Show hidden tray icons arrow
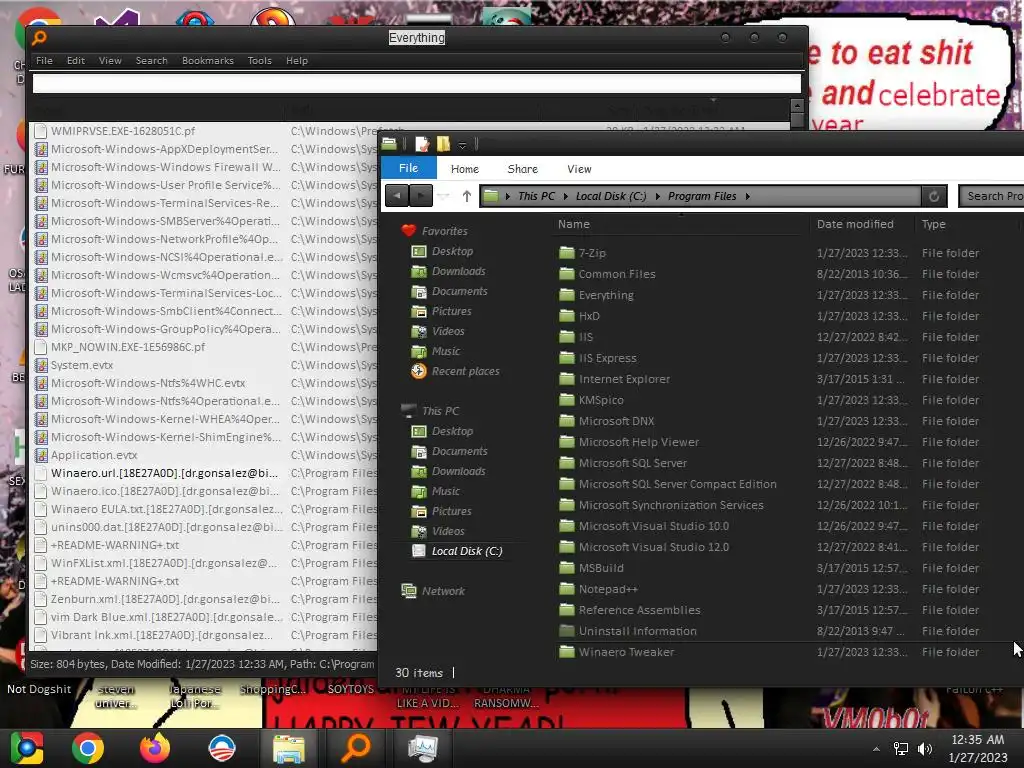The image size is (1024, 768). point(876,749)
